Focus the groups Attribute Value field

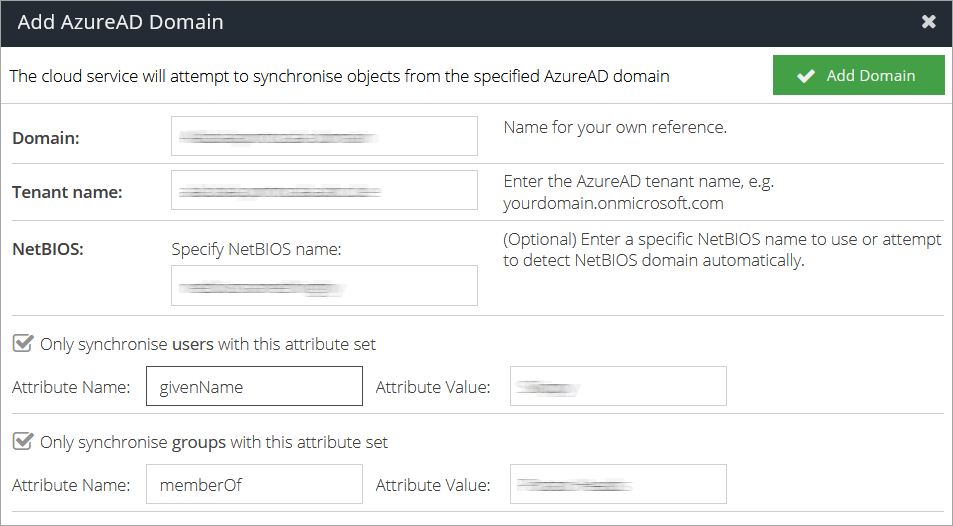coord(618,485)
